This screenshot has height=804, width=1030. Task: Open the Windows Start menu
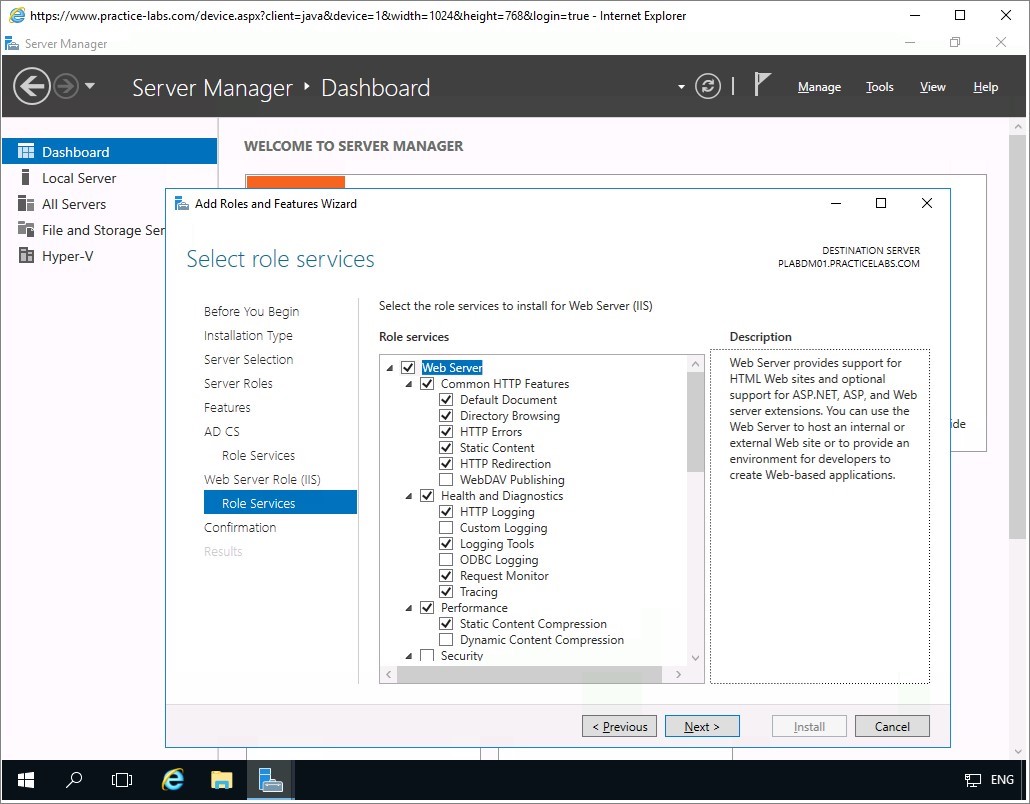tap(26, 780)
